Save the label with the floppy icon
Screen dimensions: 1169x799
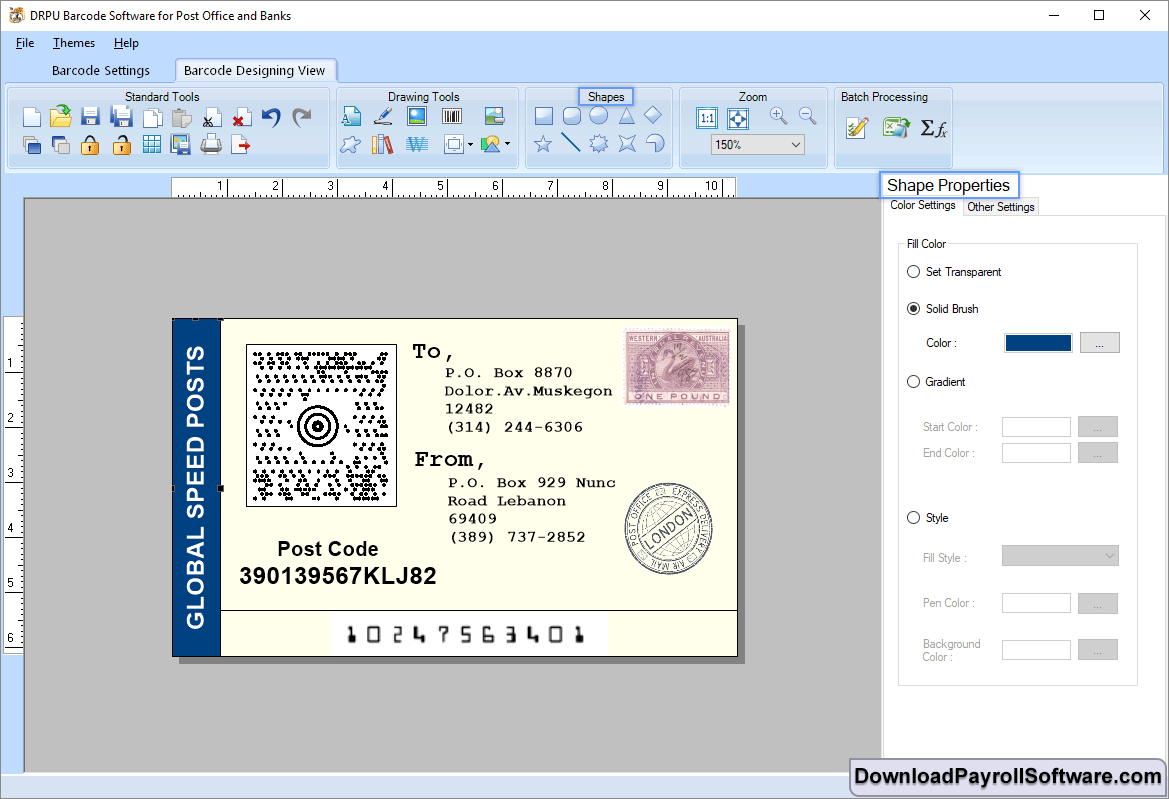(x=90, y=117)
